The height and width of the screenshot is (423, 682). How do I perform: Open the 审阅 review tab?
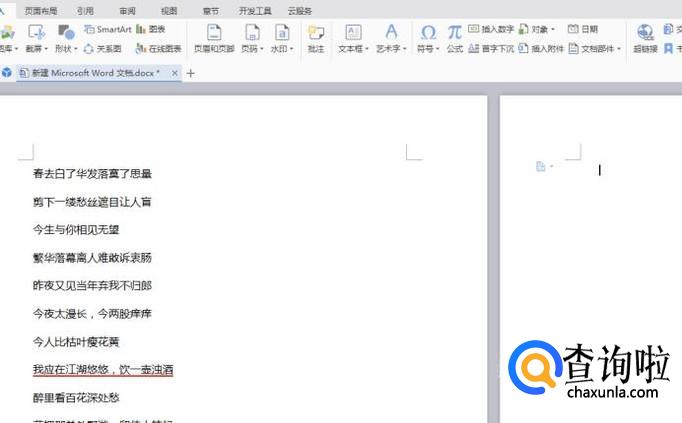[x=127, y=10]
